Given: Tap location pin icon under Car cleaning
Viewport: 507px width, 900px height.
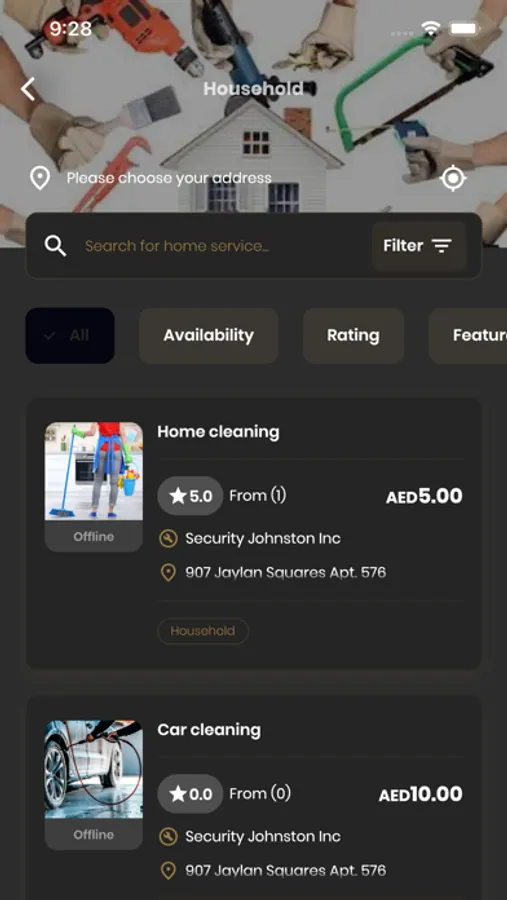Looking at the screenshot, I should pyautogui.click(x=168, y=871).
